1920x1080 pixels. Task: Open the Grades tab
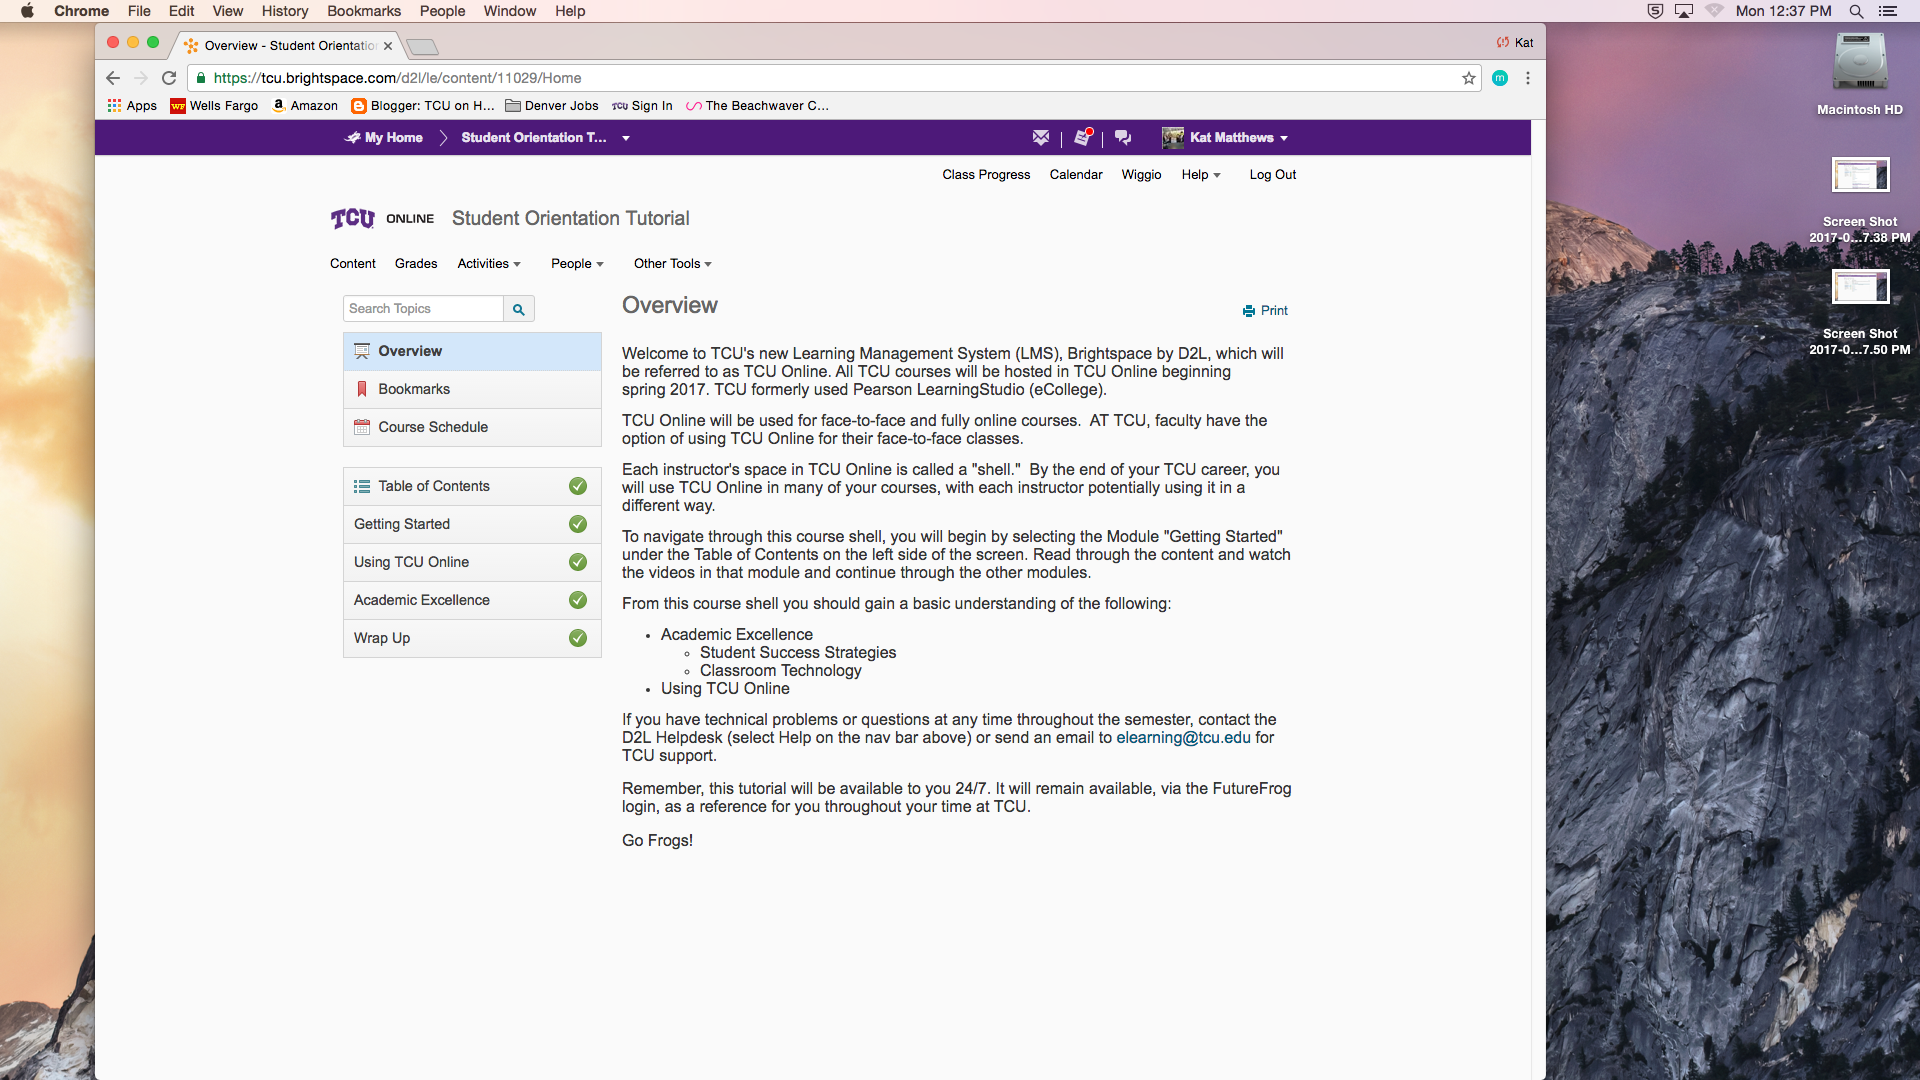point(416,264)
